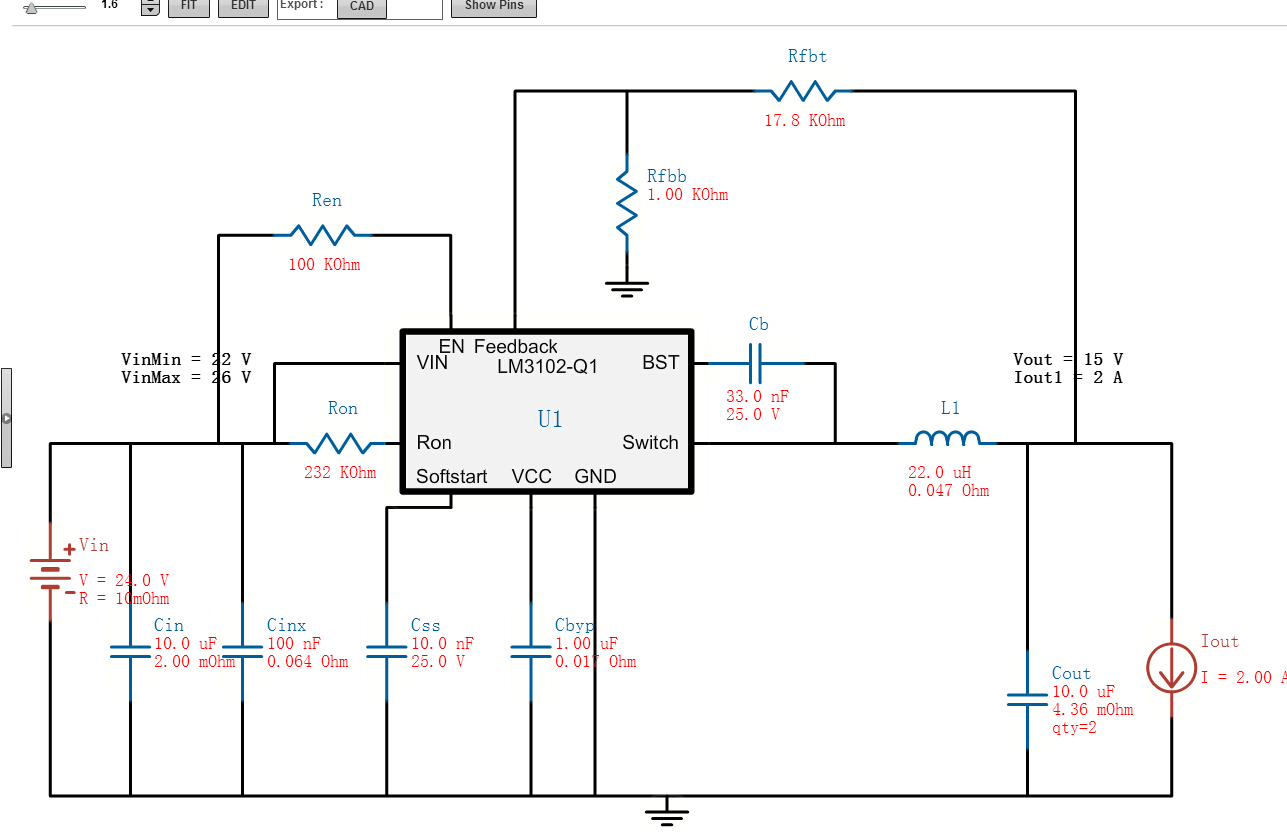Click the 100 KOhm value
1287x836 pixels.
(x=323, y=265)
